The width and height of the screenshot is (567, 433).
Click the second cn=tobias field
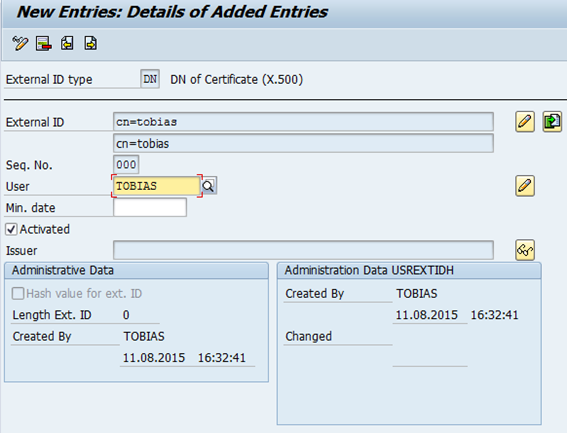pos(303,143)
